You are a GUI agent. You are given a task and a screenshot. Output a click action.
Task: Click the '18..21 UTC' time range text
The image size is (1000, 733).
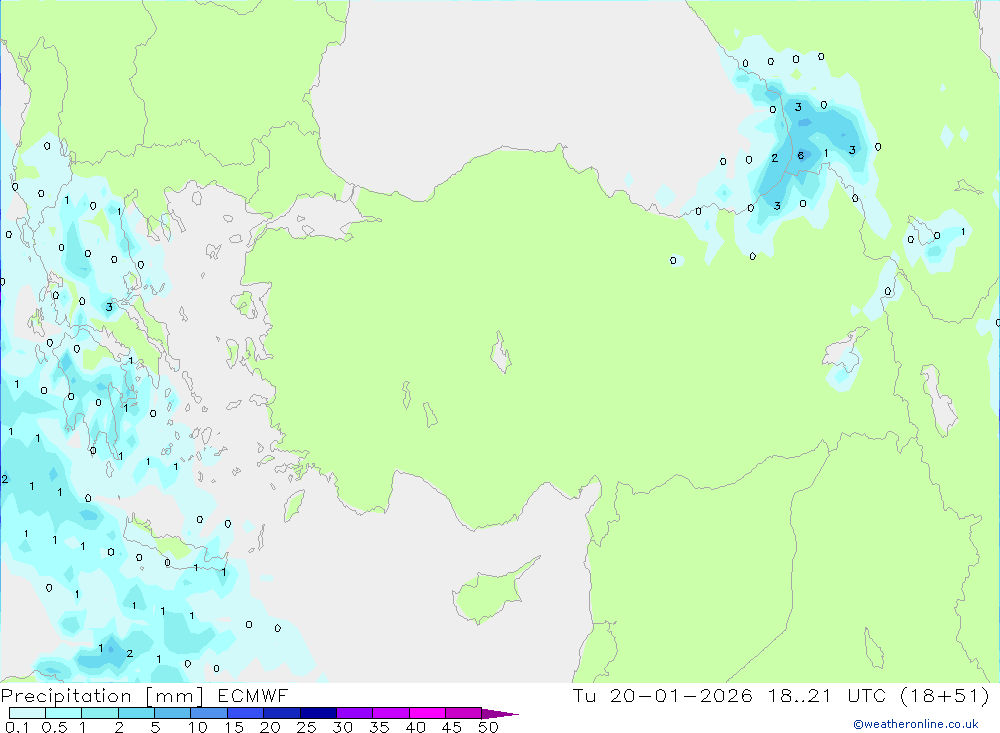pyautogui.click(x=828, y=695)
